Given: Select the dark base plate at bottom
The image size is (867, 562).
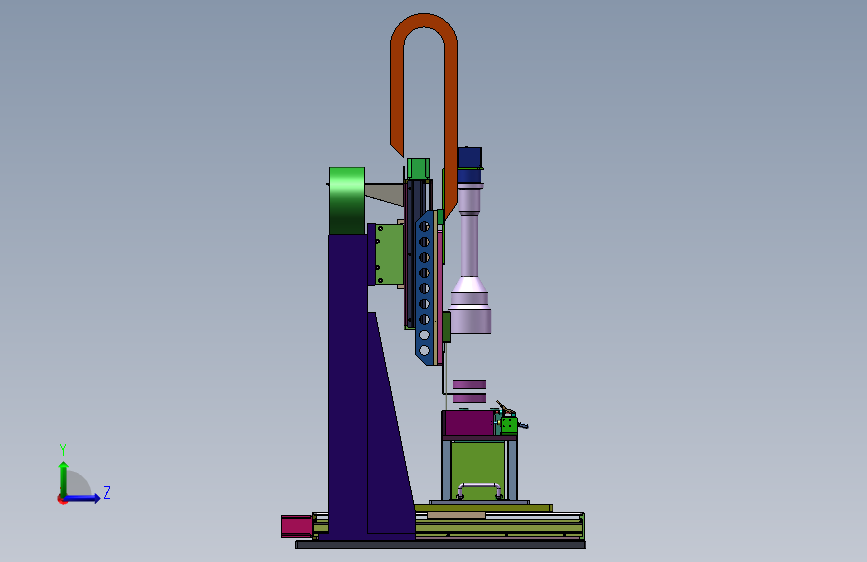Looking at the screenshot, I should point(440,545).
